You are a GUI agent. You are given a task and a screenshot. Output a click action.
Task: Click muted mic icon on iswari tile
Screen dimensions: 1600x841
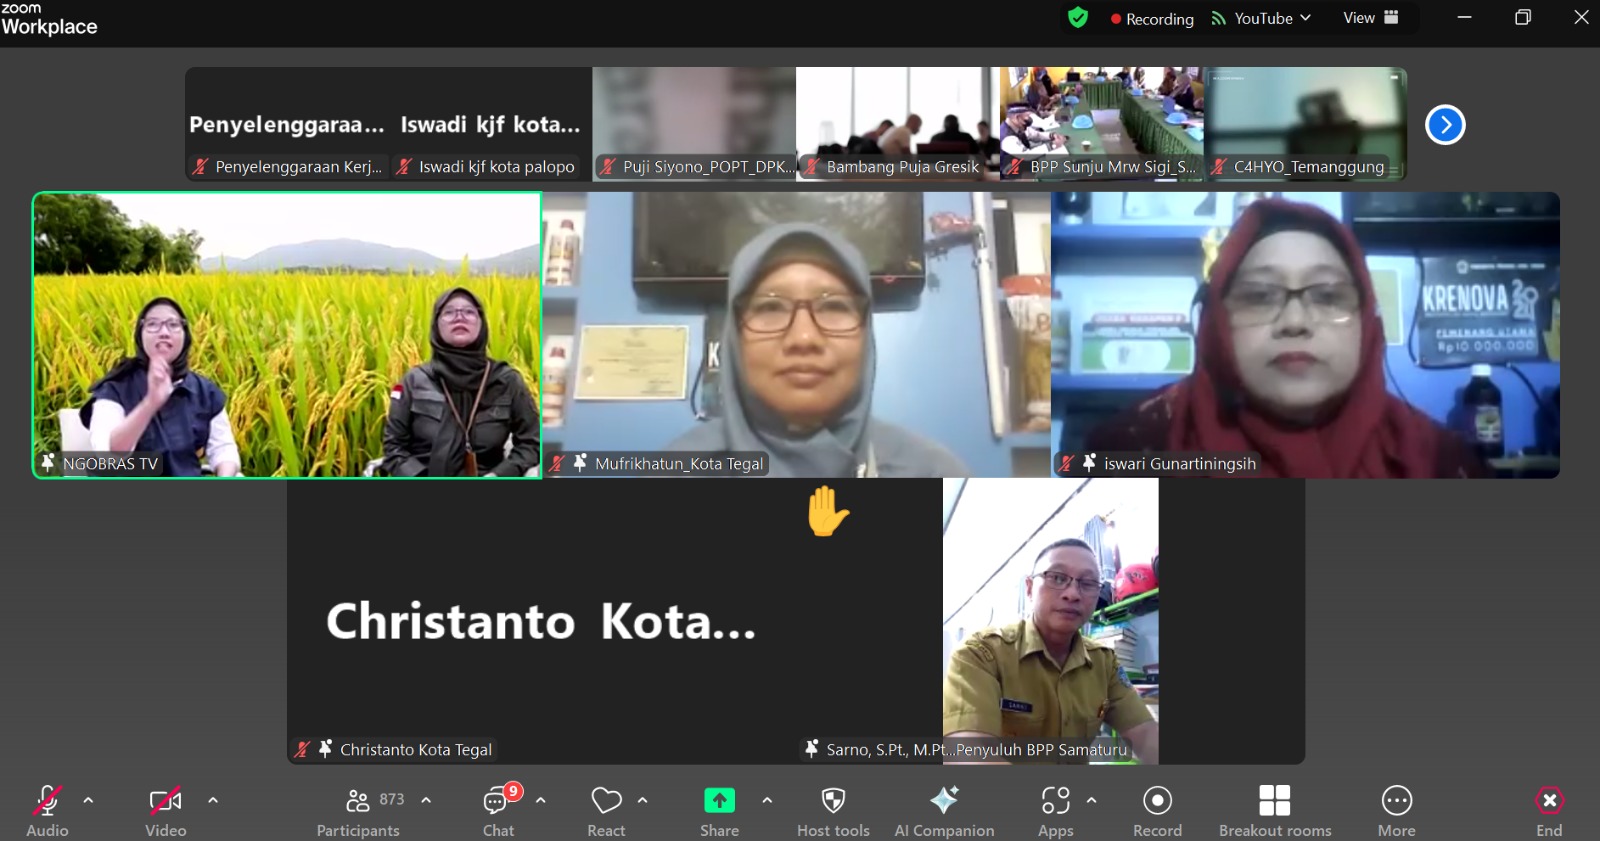pyautogui.click(x=1066, y=463)
